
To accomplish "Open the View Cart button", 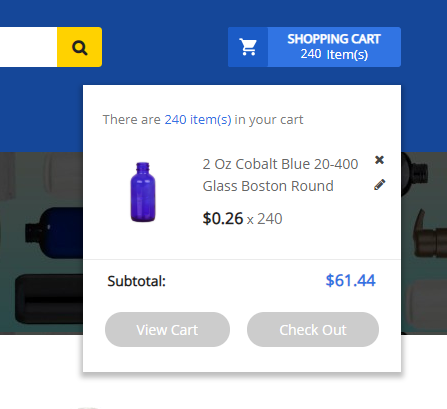I will [x=167, y=329].
